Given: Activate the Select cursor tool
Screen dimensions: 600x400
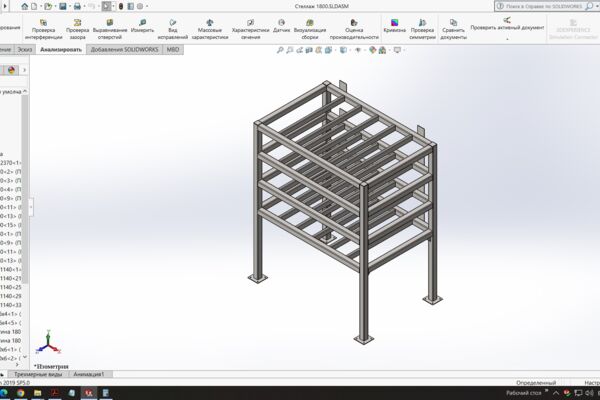Looking at the screenshot, I should (106, 6).
